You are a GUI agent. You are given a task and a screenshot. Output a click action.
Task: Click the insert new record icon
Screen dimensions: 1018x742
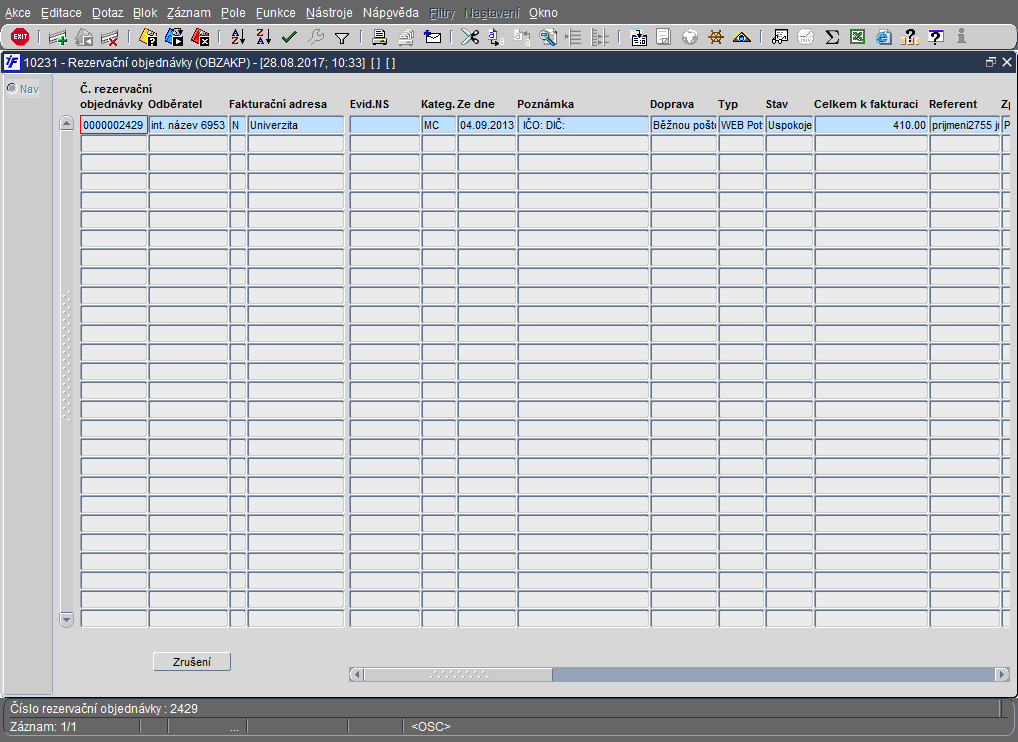(58, 38)
